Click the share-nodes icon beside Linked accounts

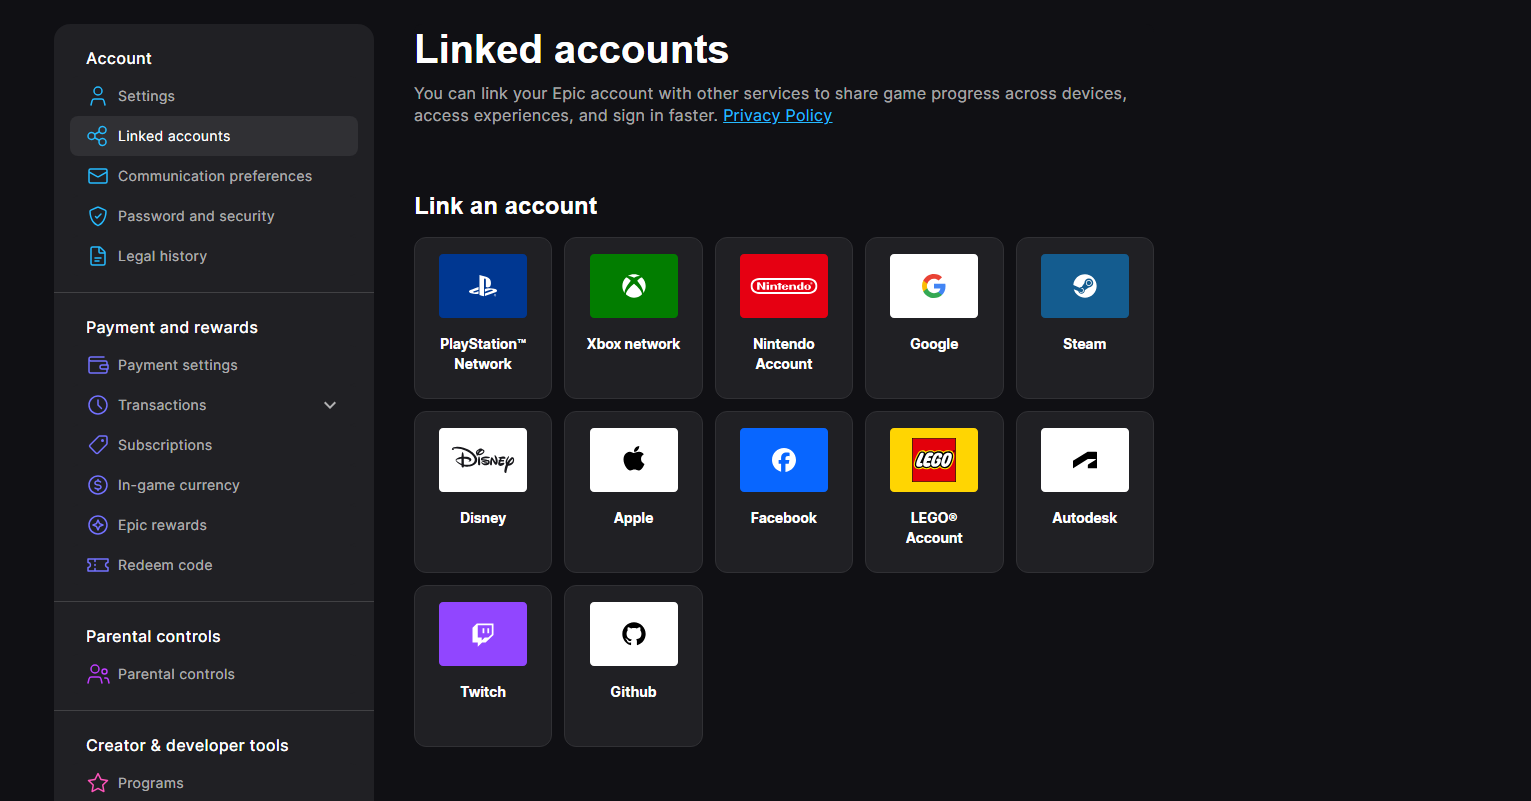[x=98, y=136]
